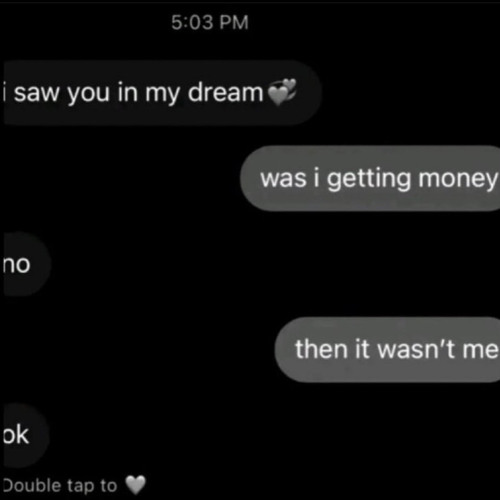Click the word 'money' in sent reply
500x500 pixels.
click(x=458, y=180)
